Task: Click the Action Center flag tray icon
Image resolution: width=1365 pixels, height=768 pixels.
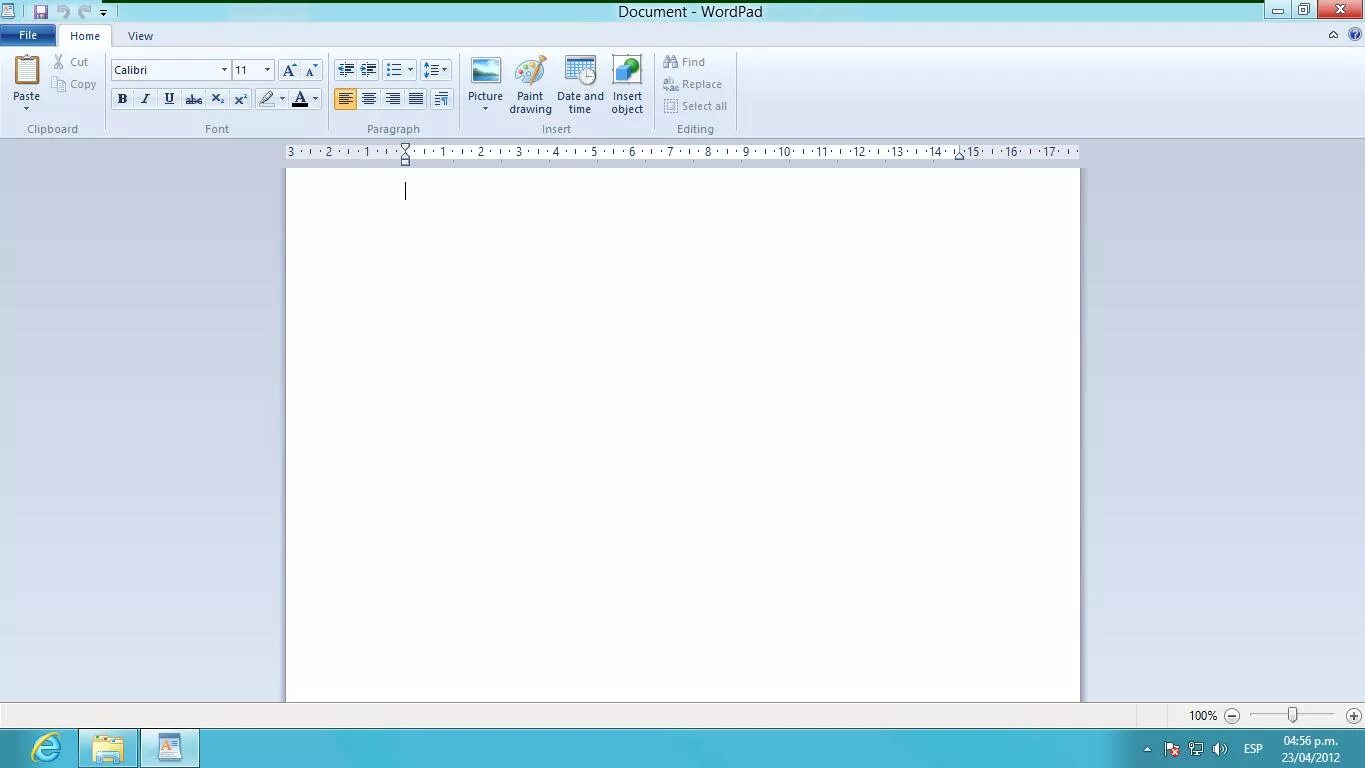Action: point(1171,749)
